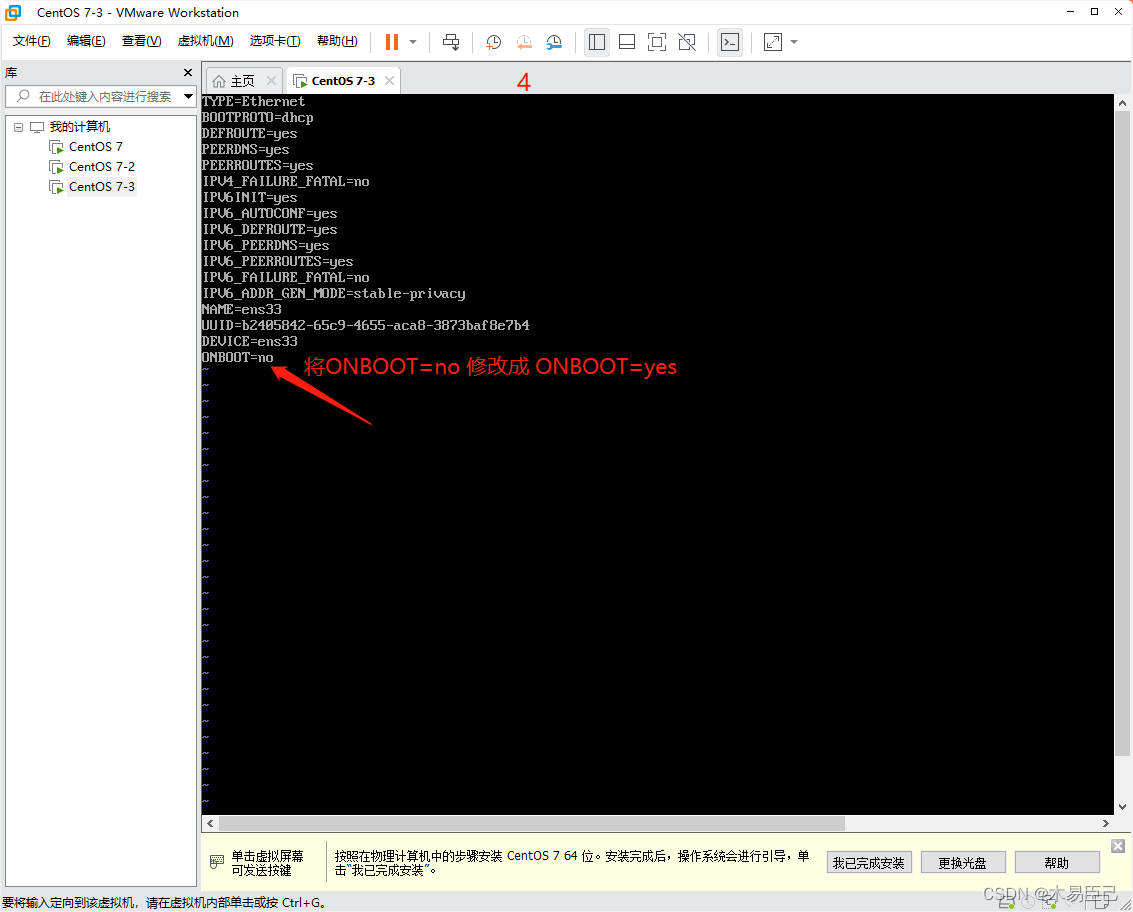Open the 文件(F) menu
Image resolution: width=1133 pixels, height=912 pixels.
point(31,41)
